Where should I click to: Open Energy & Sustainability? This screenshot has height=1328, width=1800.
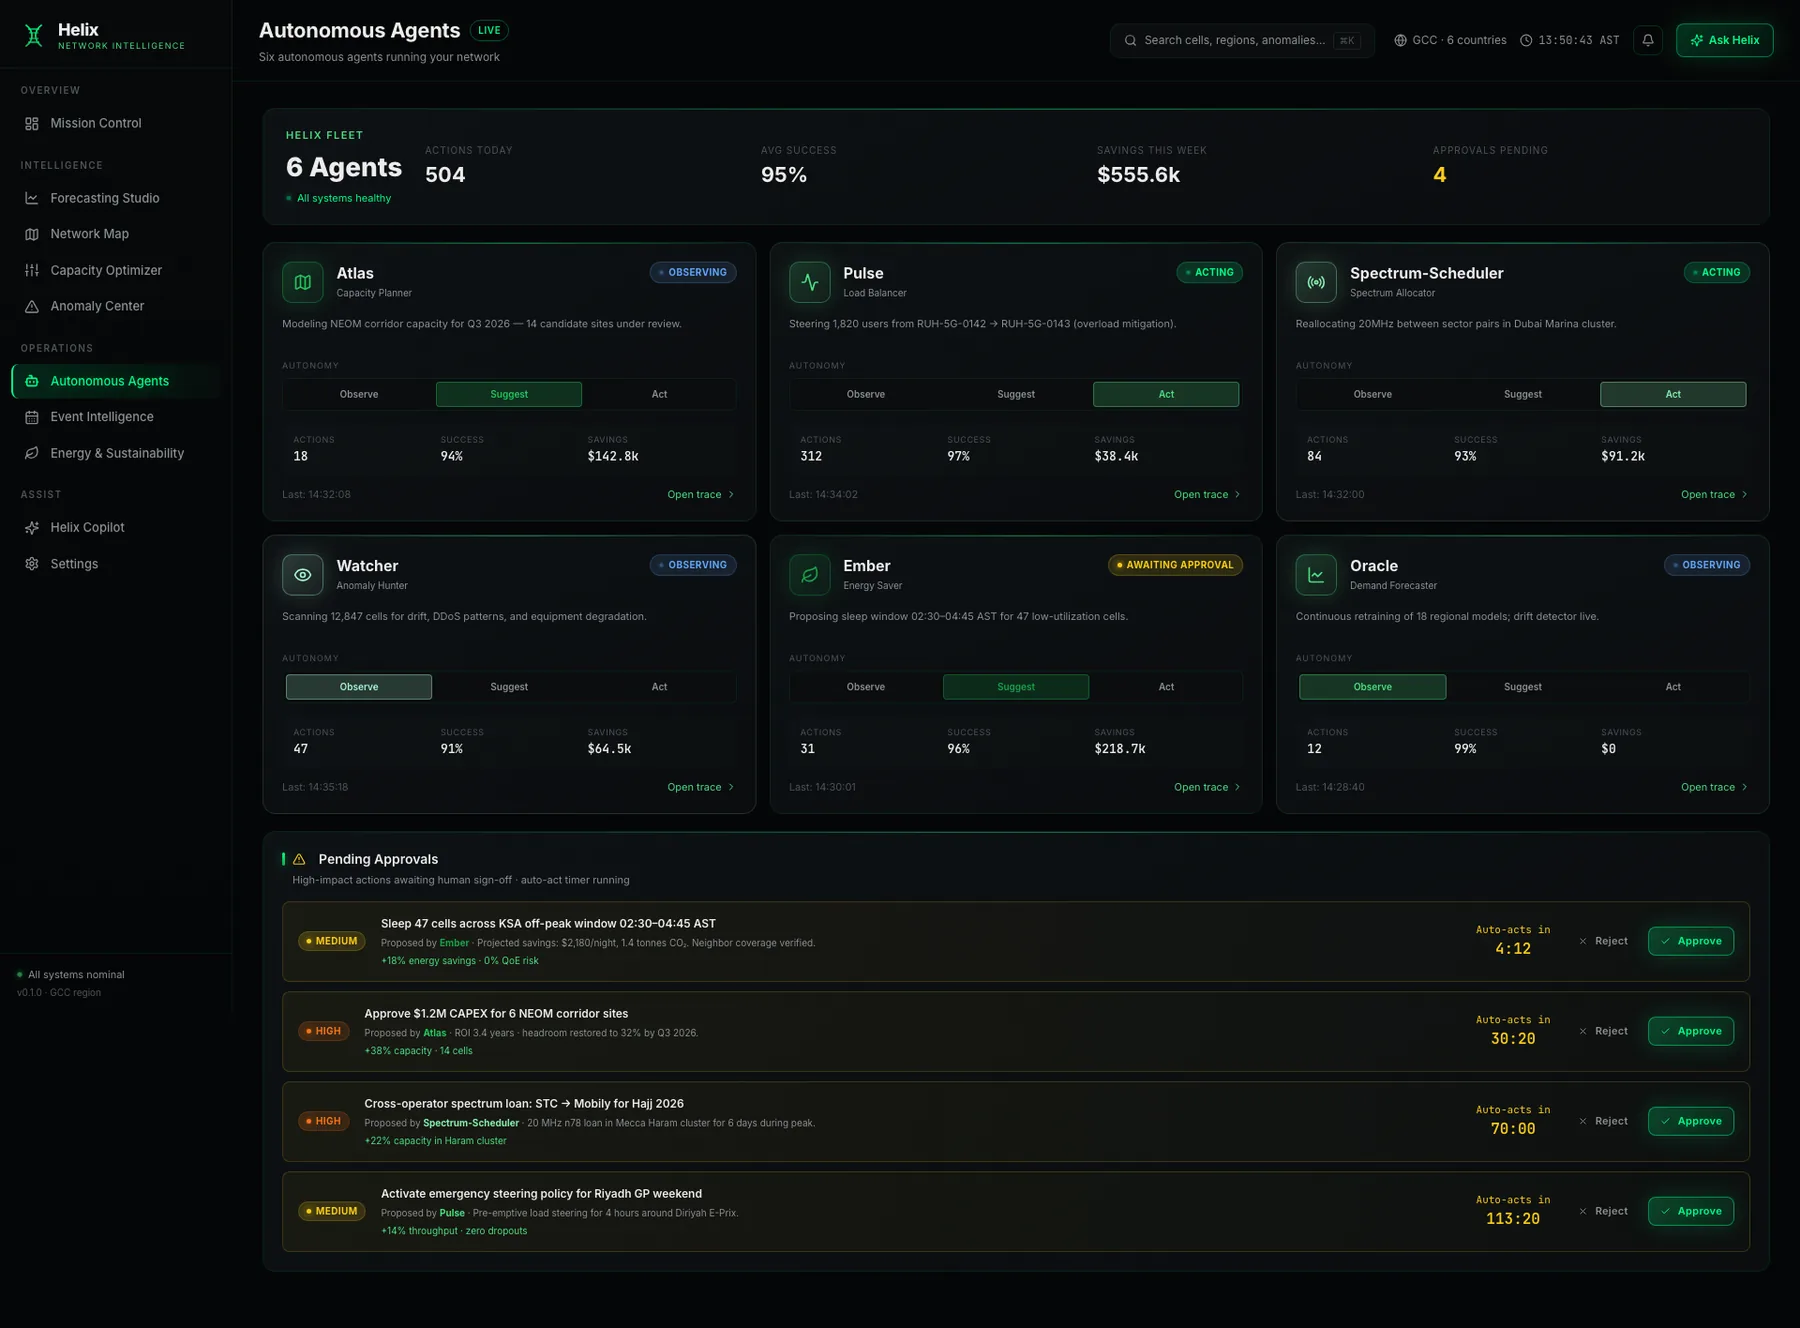click(116, 453)
